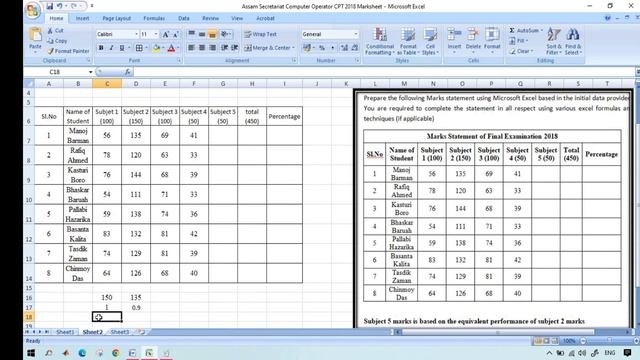The width and height of the screenshot is (640, 360).
Task: Click the AutoSum button
Action: click(x=526, y=31)
